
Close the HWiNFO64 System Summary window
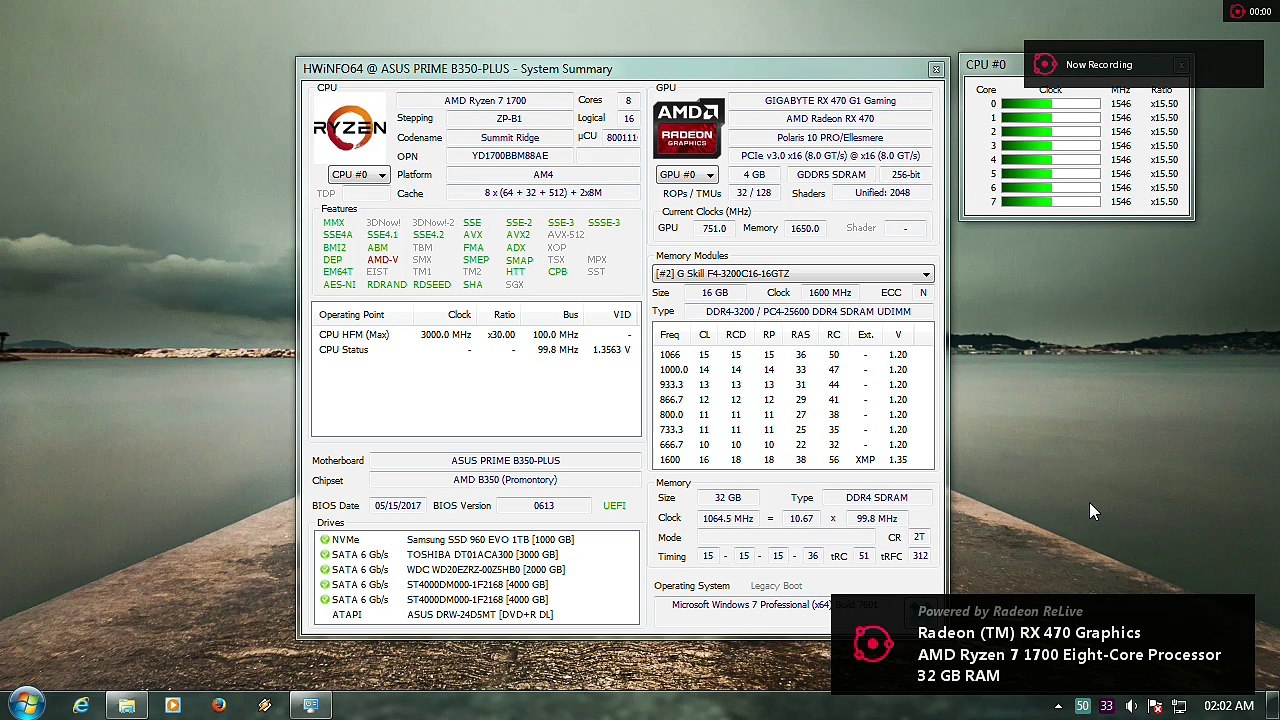click(936, 69)
